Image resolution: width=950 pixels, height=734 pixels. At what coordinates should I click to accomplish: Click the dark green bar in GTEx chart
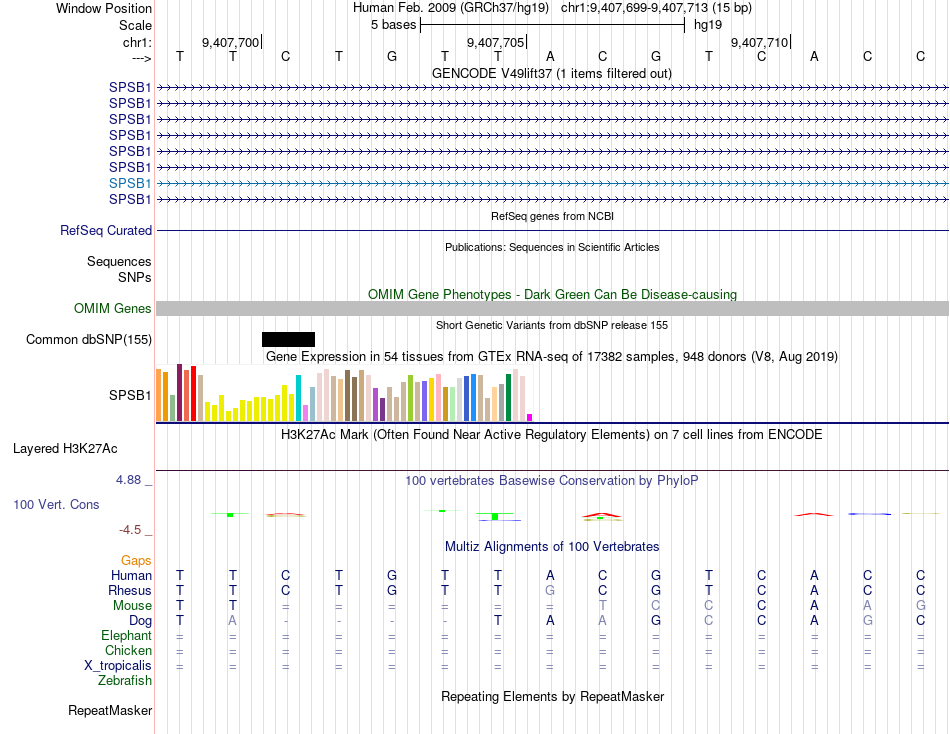pyautogui.click(x=508, y=398)
